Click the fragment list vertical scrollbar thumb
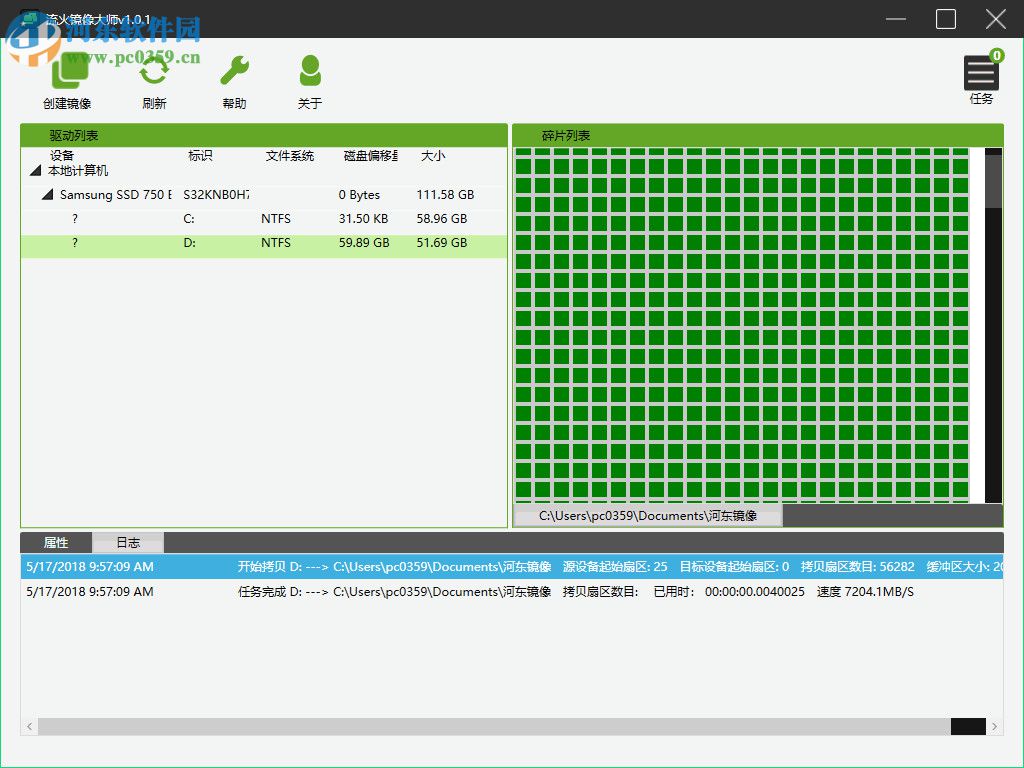This screenshot has height=768, width=1024. 993,180
